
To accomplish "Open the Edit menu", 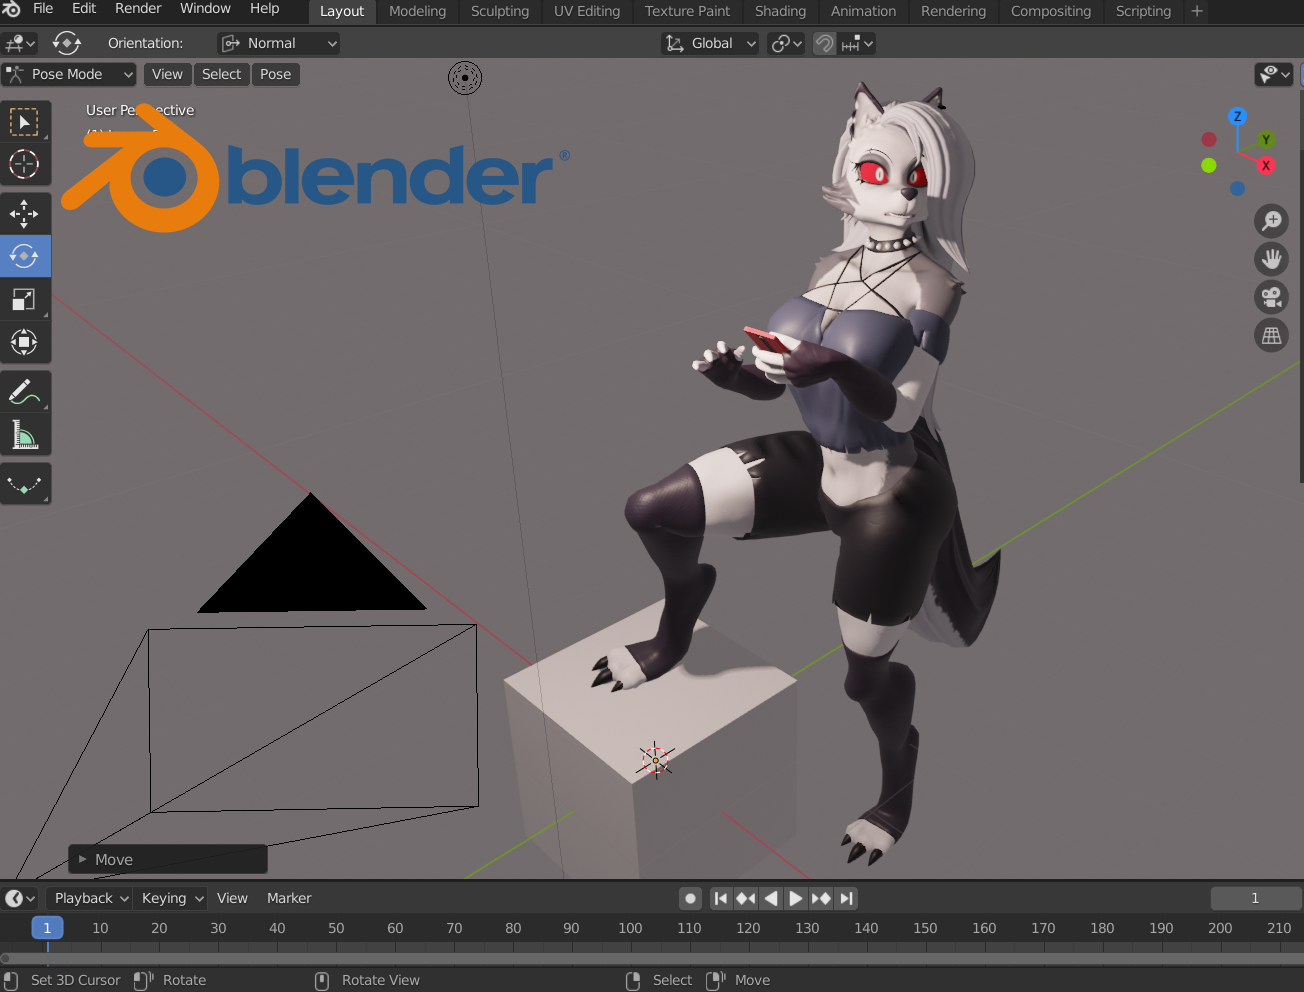I will click(84, 9).
